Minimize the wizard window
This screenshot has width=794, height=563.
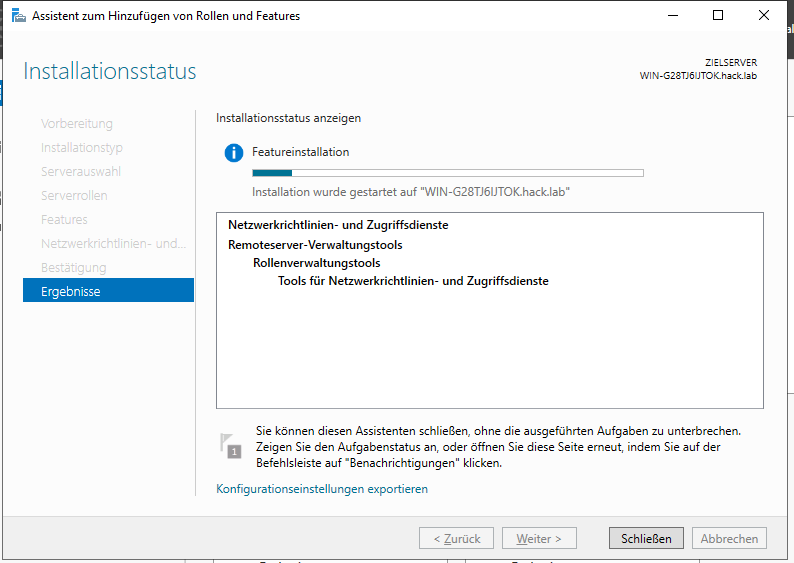[671, 16]
